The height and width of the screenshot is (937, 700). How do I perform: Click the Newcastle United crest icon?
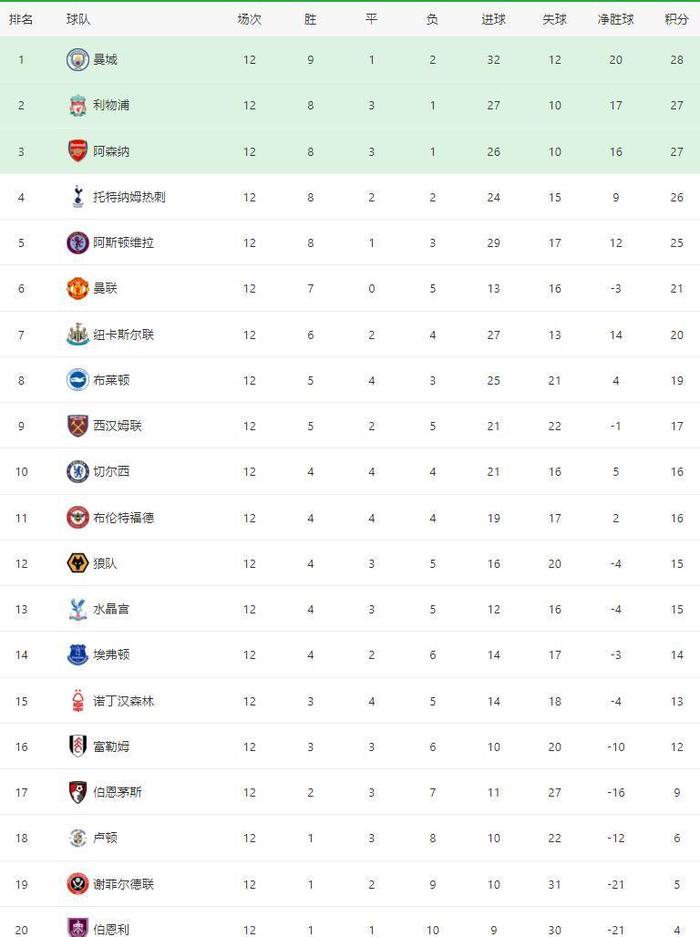tap(77, 335)
